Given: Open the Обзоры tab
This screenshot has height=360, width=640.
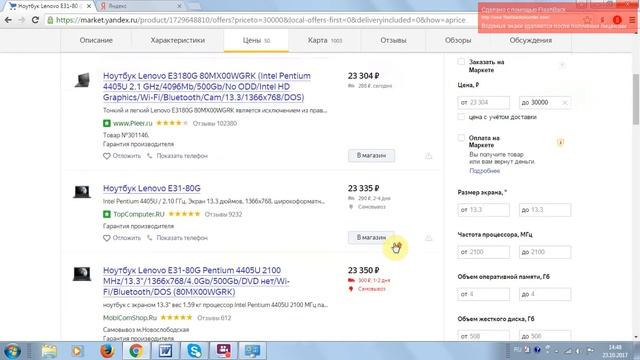Looking at the screenshot, I should coord(458,40).
